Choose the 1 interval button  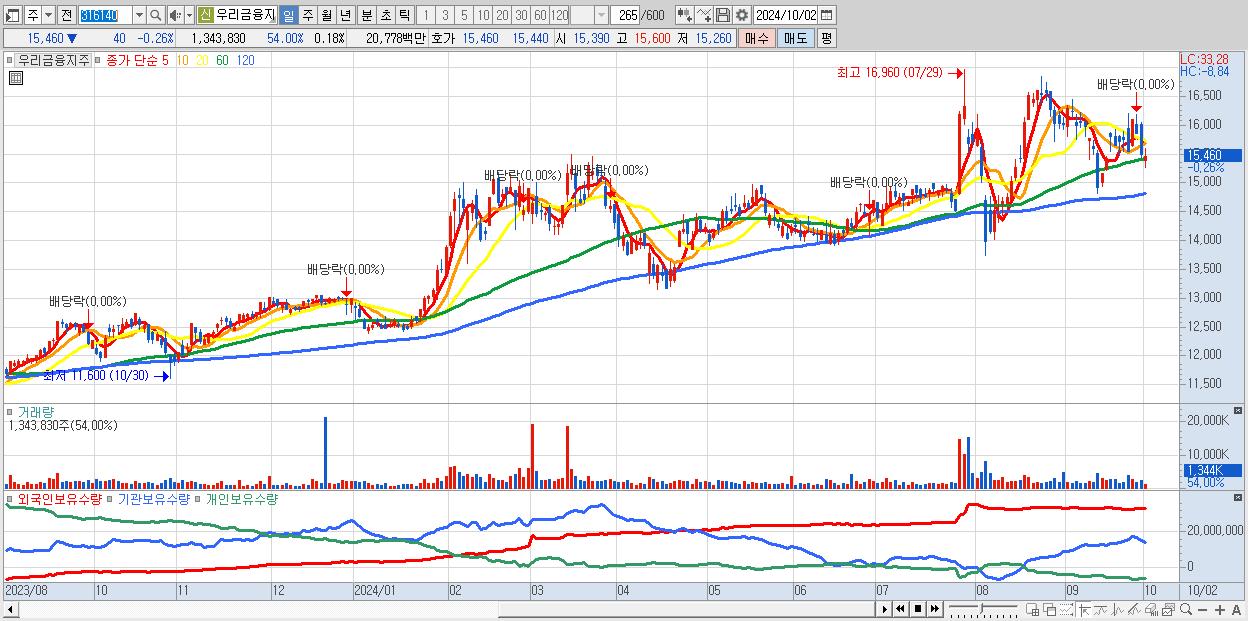(426, 15)
